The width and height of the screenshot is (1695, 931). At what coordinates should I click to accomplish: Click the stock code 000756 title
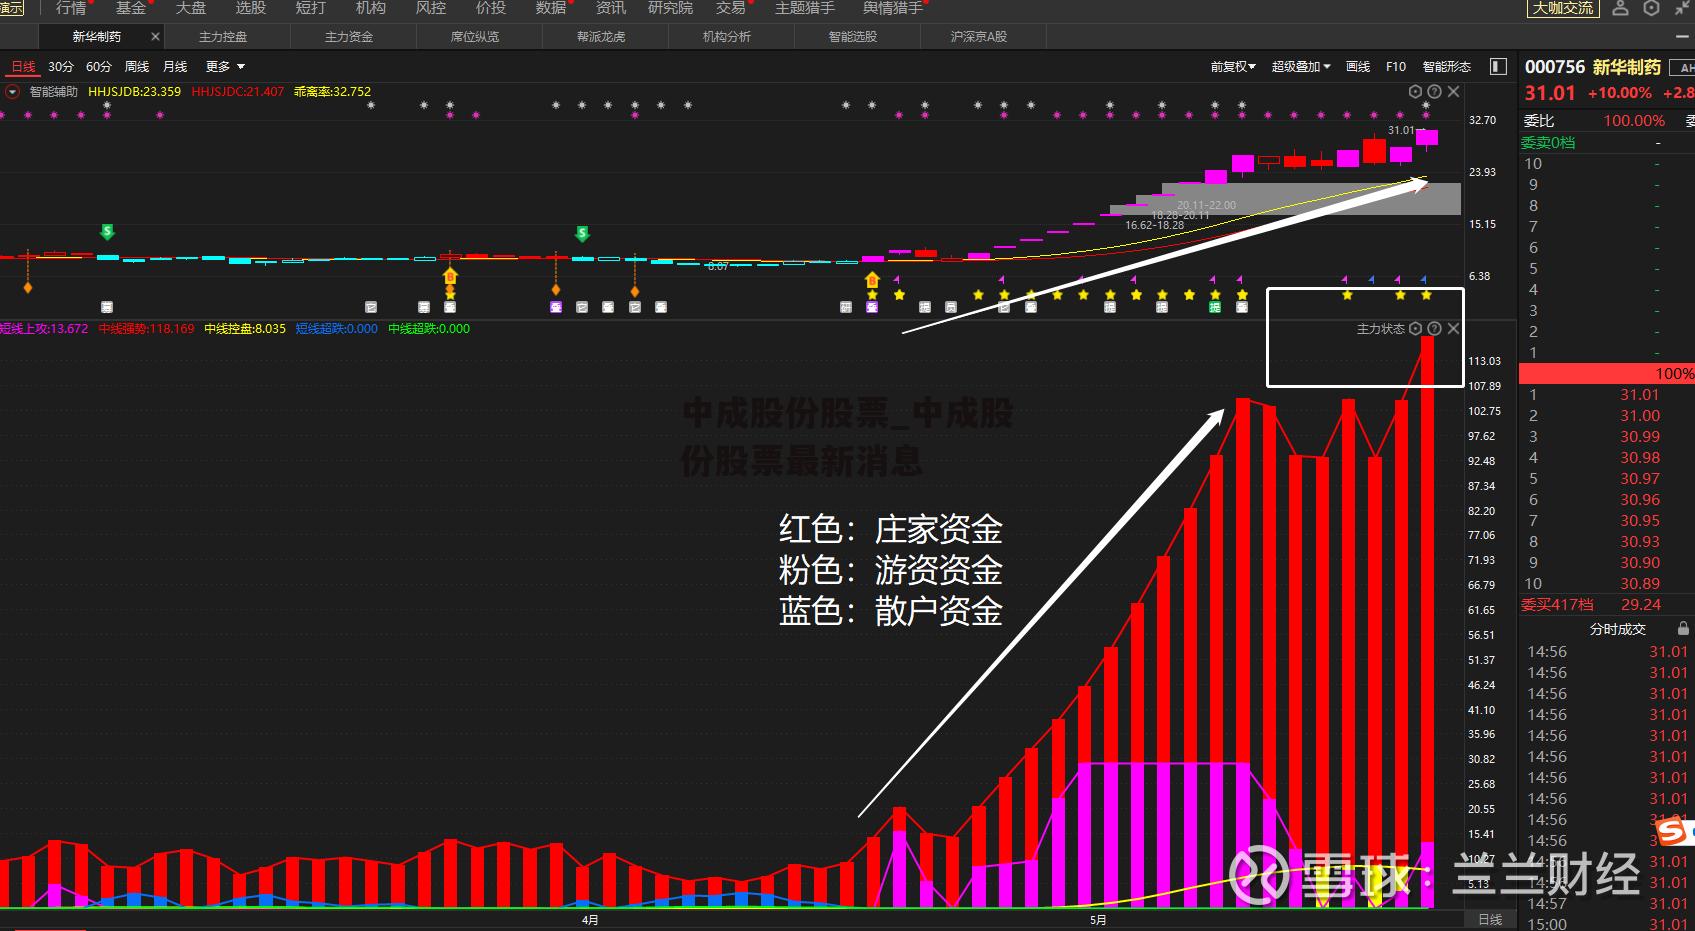click(1555, 67)
